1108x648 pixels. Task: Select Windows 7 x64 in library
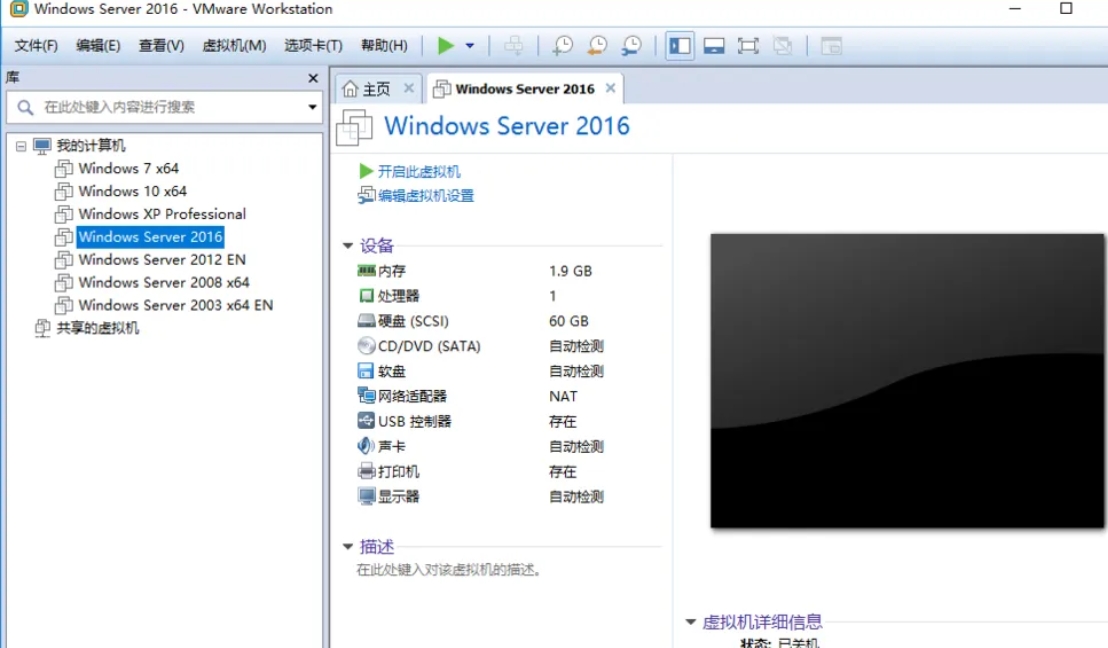coord(129,168)
